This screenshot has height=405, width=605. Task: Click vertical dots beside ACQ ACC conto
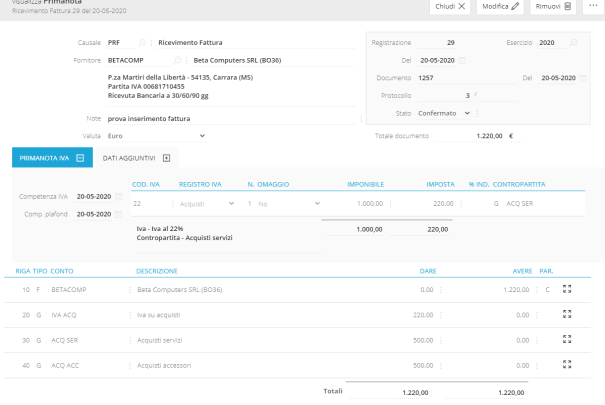click(130, 365)
